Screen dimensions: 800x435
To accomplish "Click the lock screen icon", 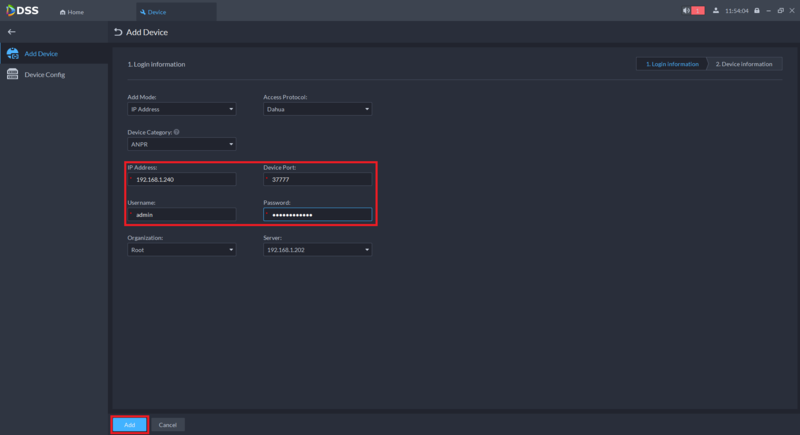I will (x=757, y=11).
